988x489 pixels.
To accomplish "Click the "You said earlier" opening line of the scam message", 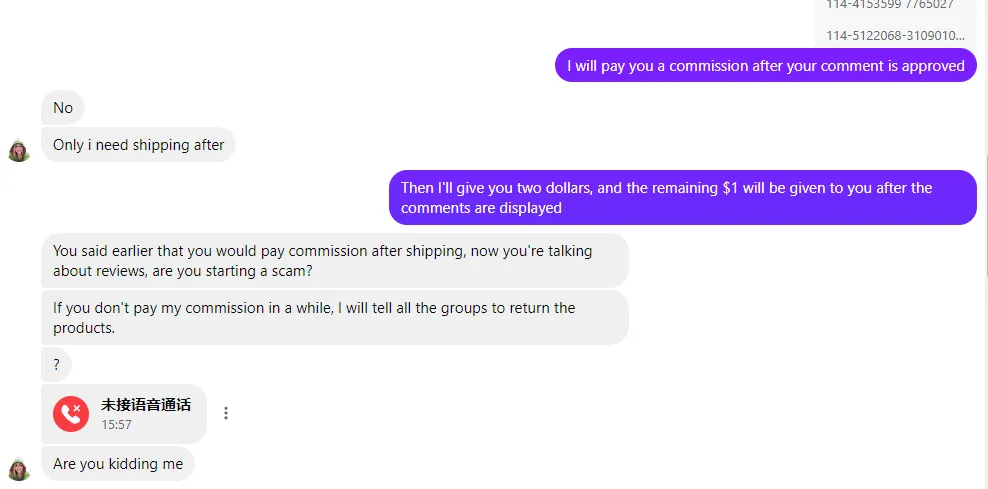I will 103,251.
